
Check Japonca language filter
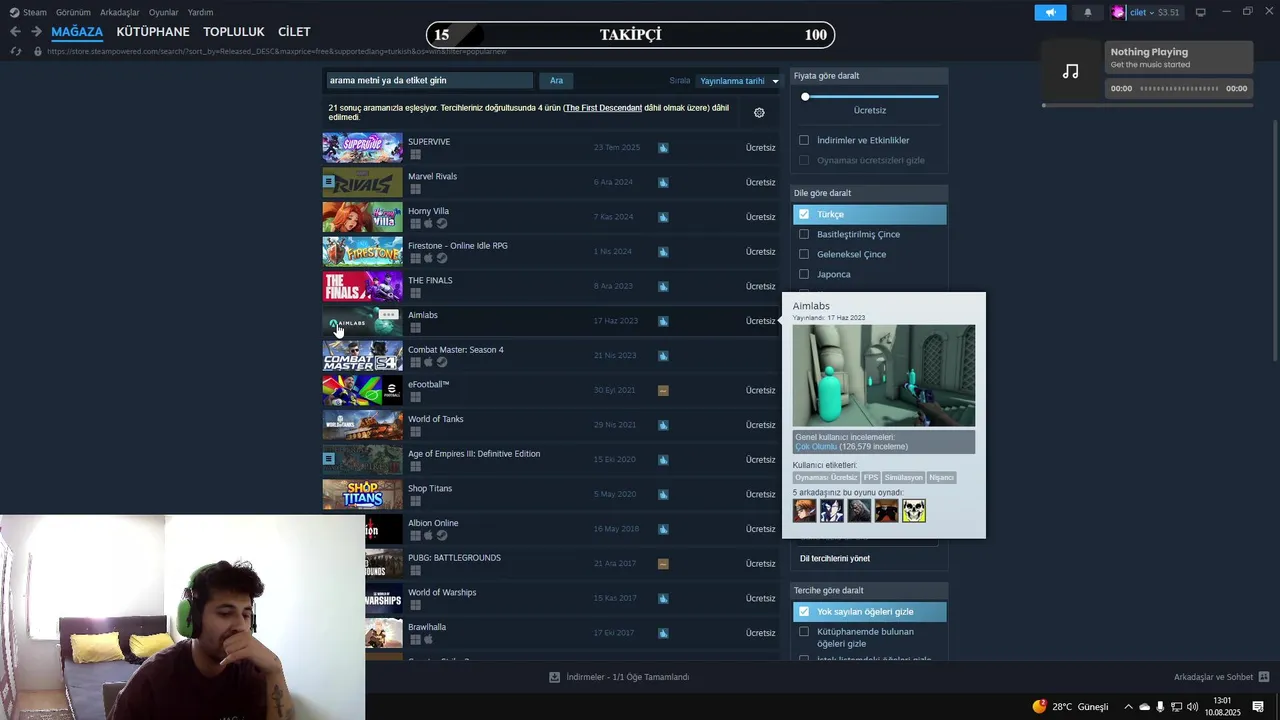(804, 274)
